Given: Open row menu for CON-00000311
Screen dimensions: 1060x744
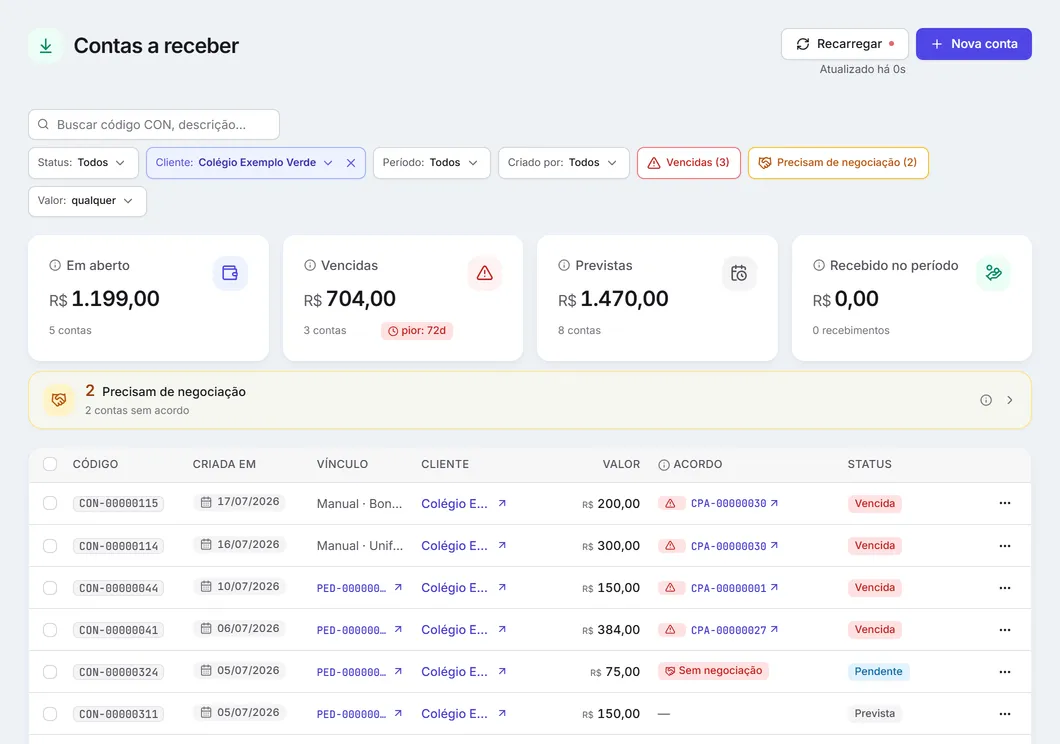Looking at the screenshot, I should [x=1005, y=714].
